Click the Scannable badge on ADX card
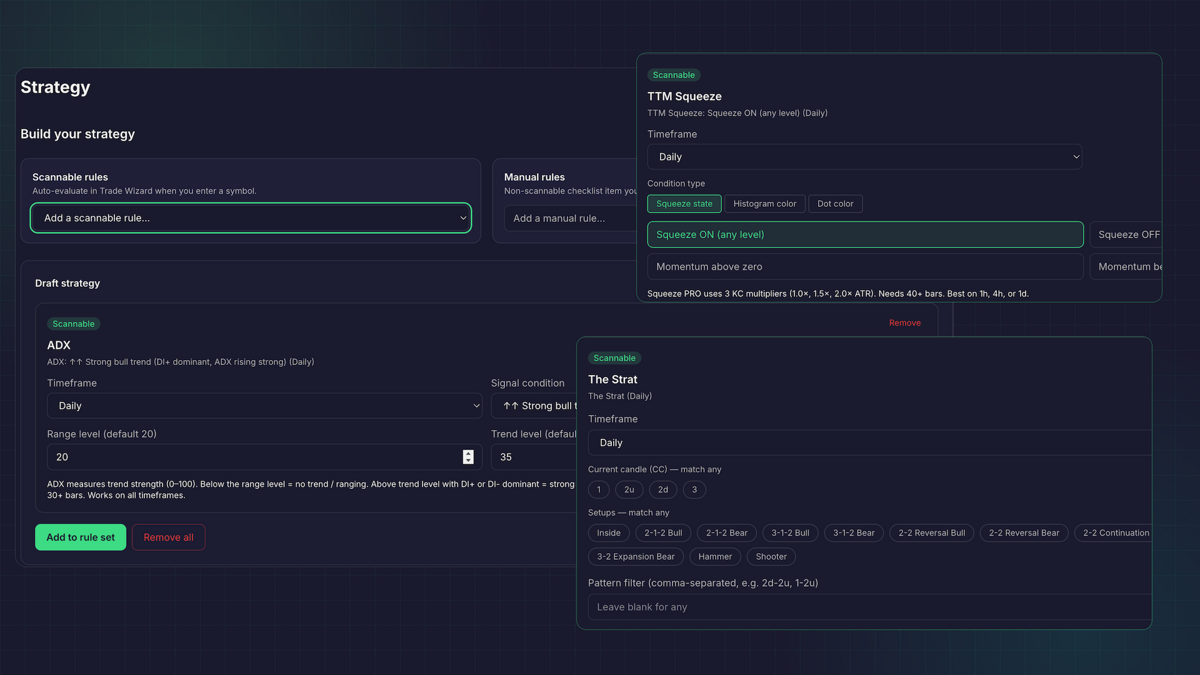Viewport: 1200px width, 675px height. tap(74, 324)
